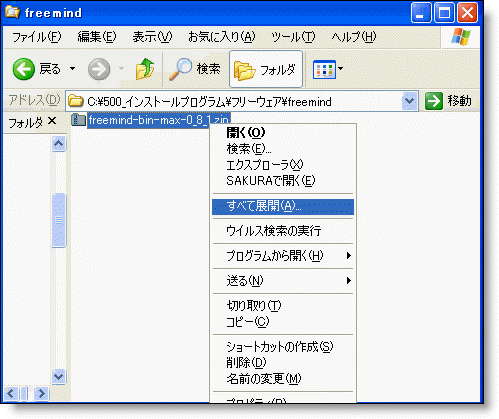Choose 削除(D) delete entry

tap(283, 363)
